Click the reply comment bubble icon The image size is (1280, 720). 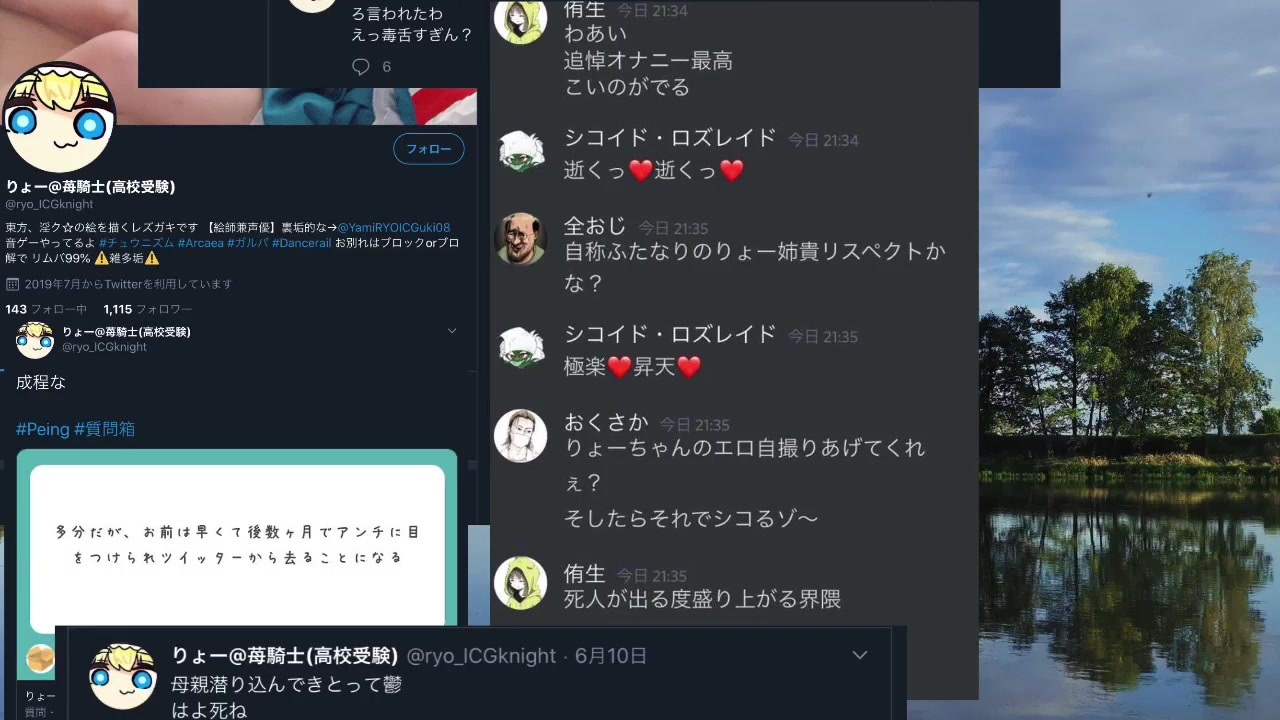361,67
